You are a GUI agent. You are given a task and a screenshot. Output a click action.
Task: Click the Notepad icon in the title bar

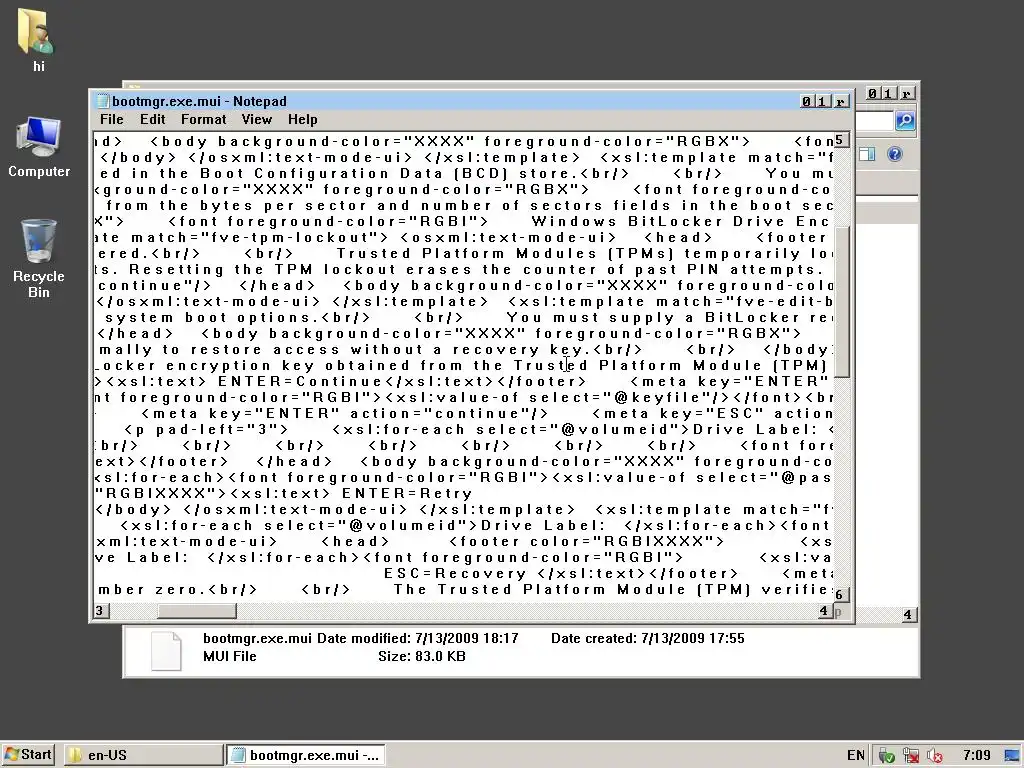click(103, 101)
